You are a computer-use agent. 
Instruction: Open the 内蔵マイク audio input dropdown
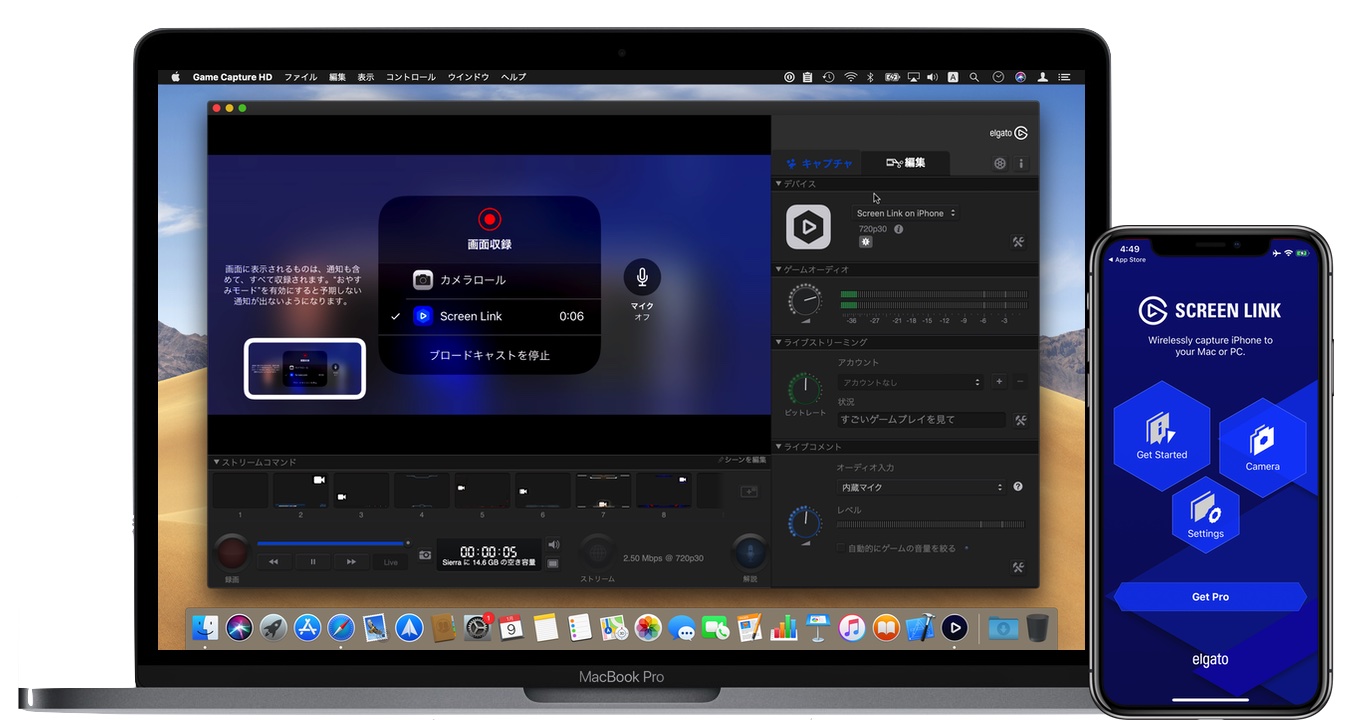[x=921, y=487]
